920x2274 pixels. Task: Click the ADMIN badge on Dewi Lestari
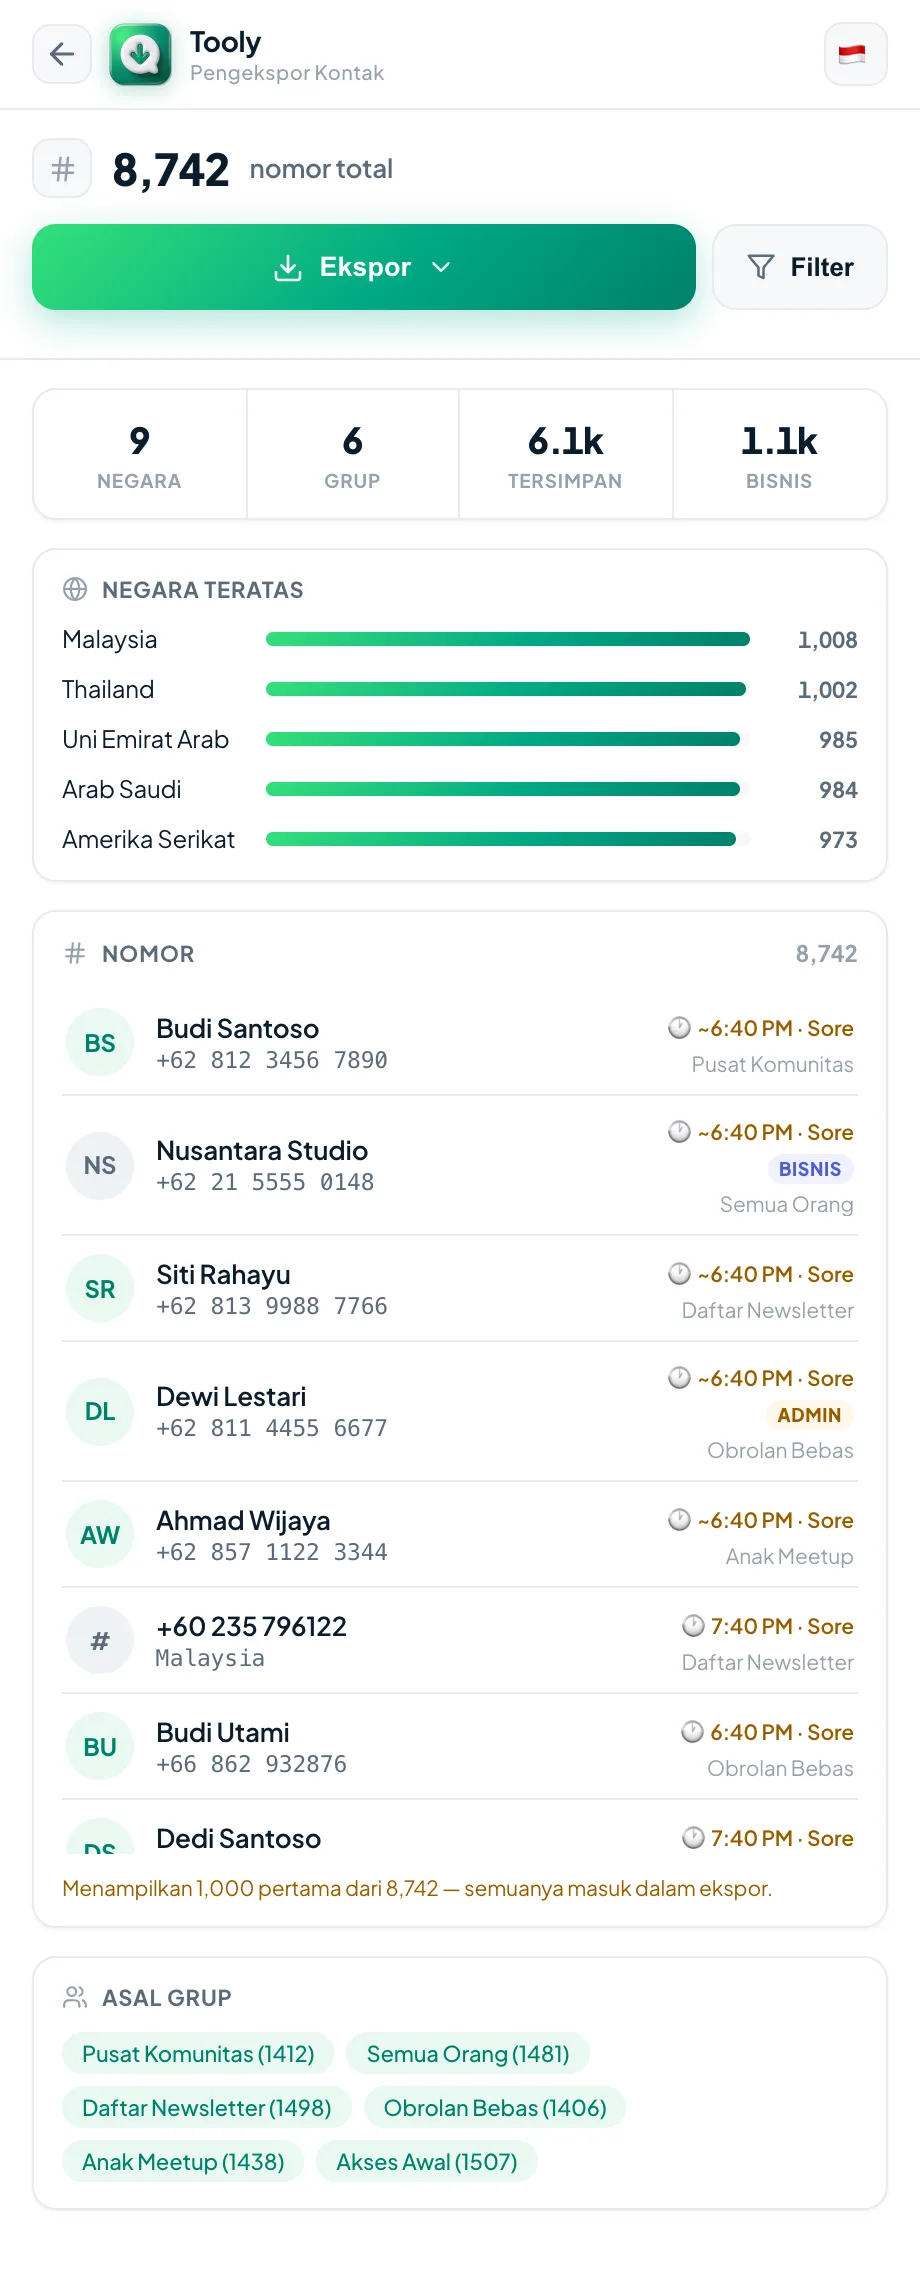point(809,1415)
